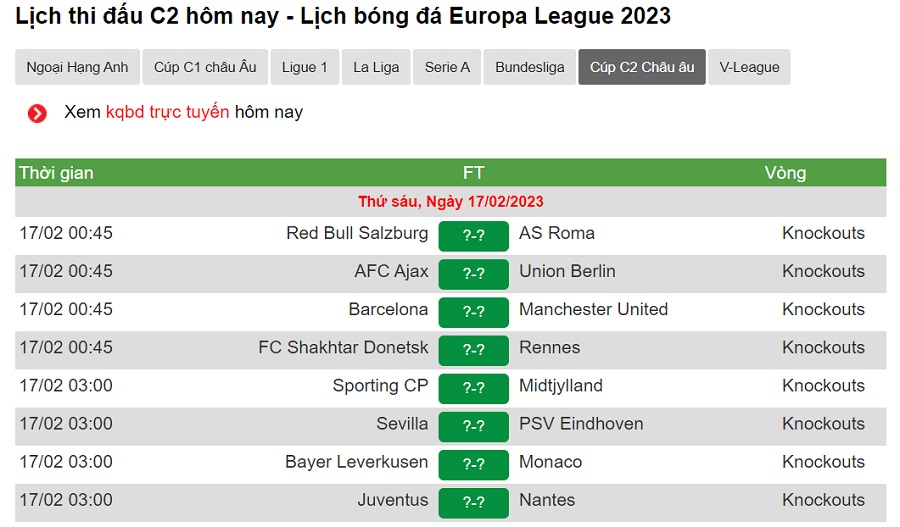
Task: Open the V-League tab
Action: tap(749, 67)
